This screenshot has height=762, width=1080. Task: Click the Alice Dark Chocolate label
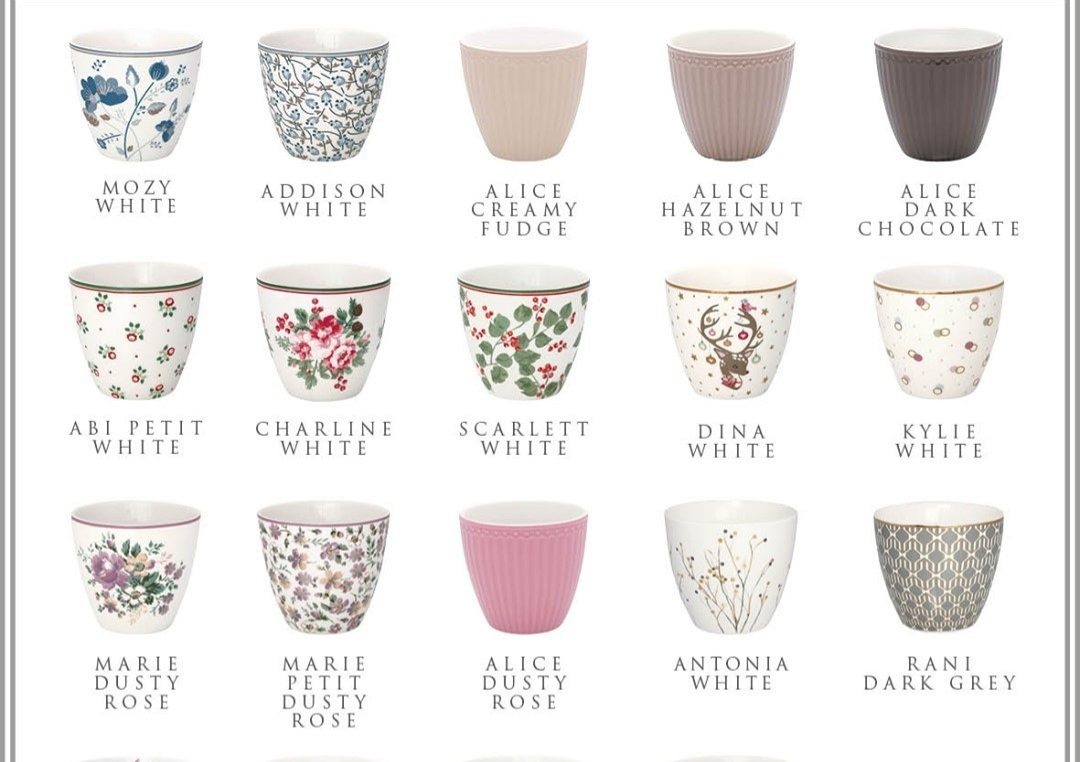pos(939,210)
